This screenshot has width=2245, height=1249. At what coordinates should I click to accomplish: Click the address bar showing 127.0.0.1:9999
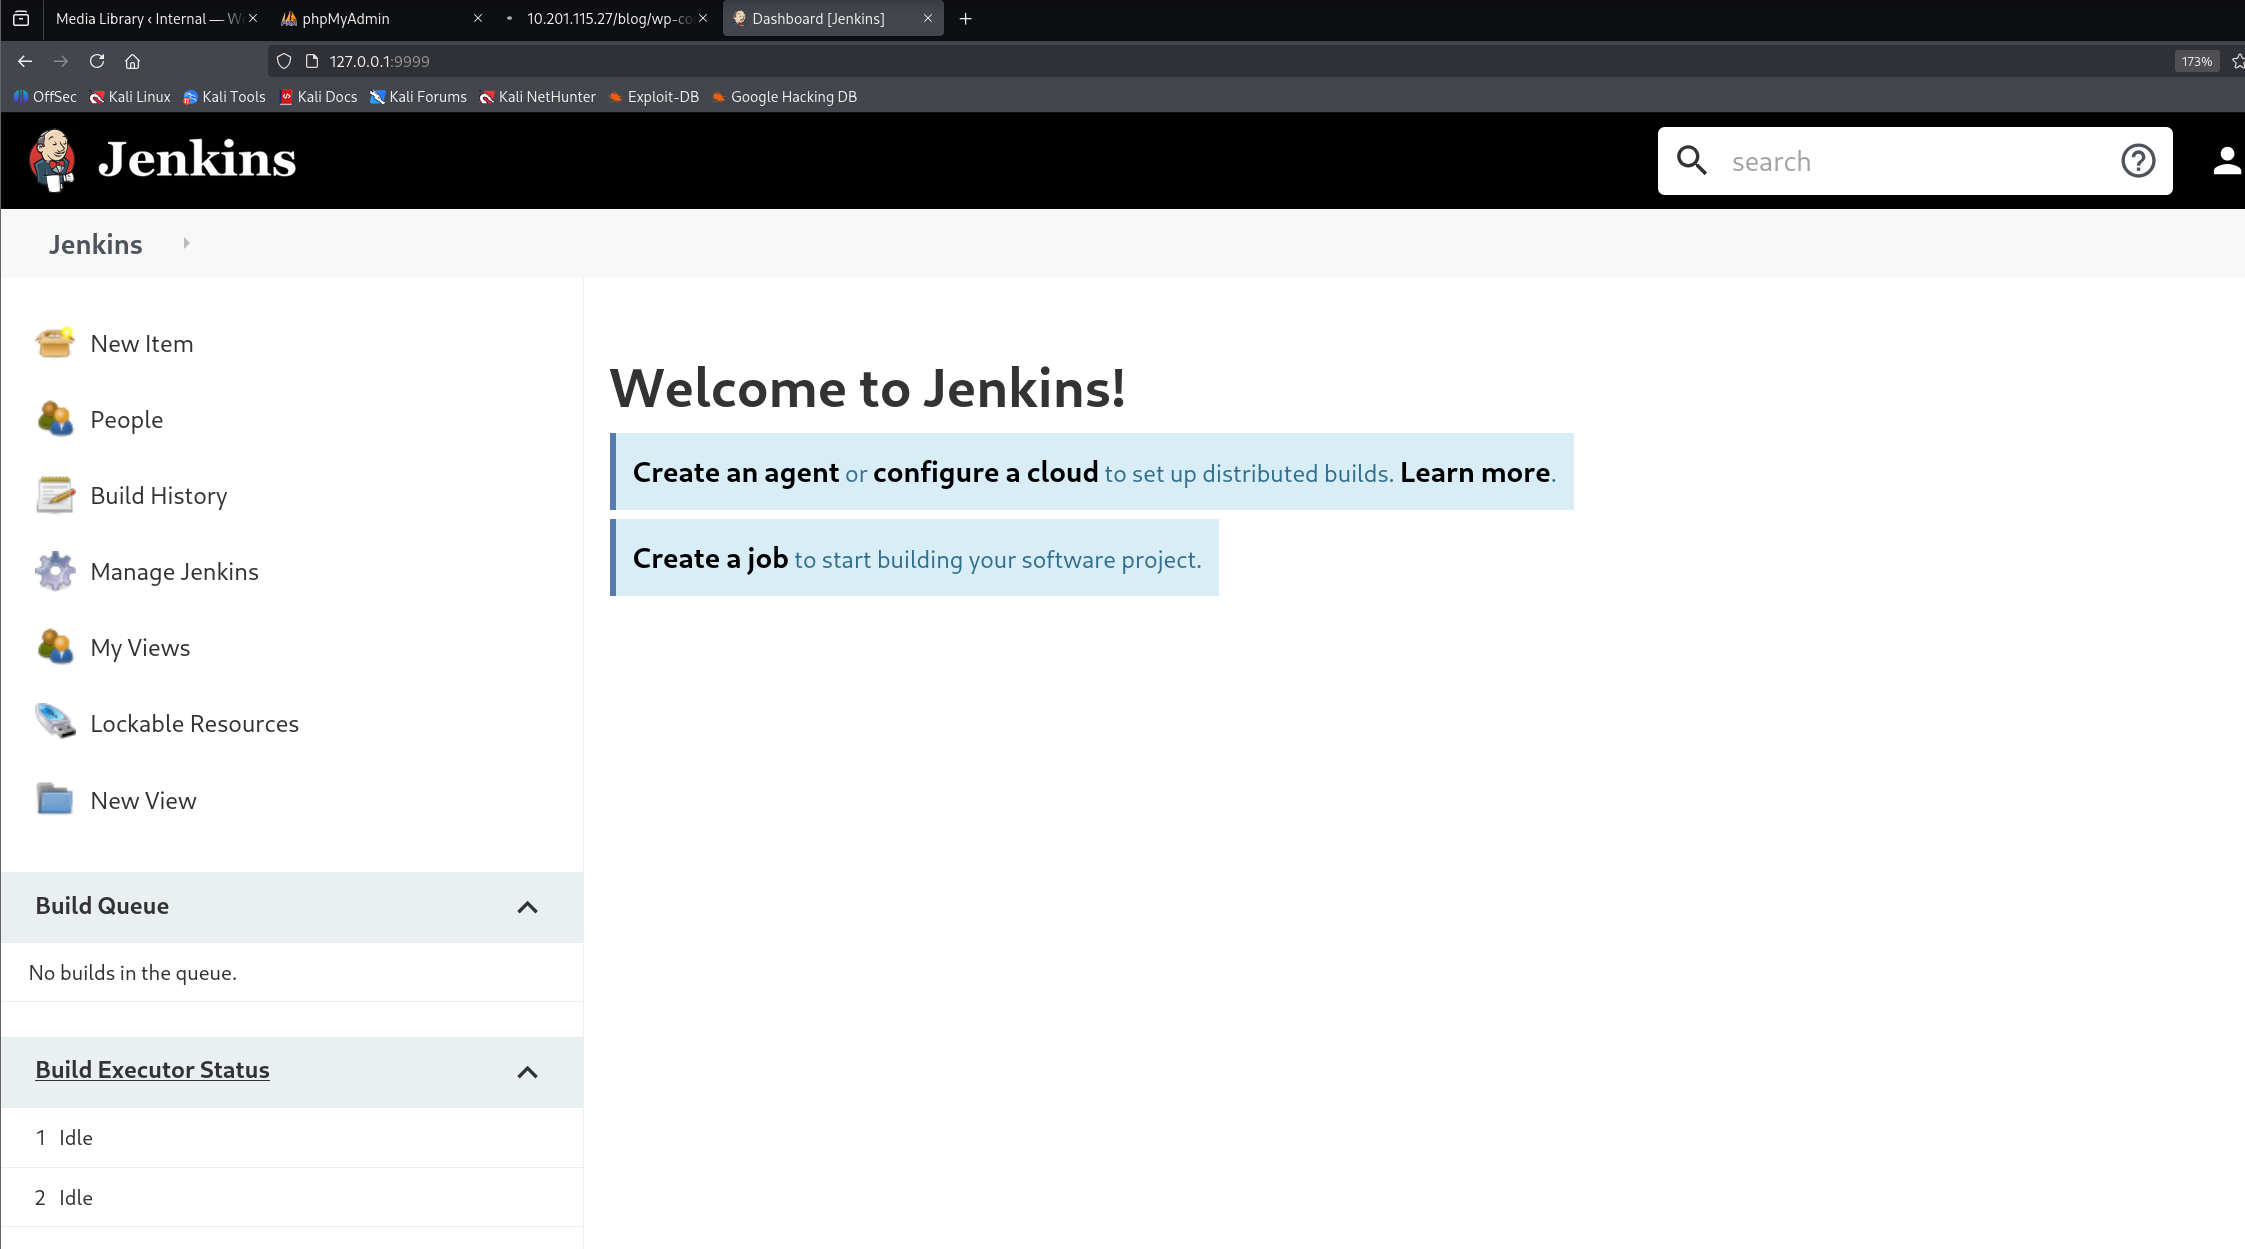point(1220,61)
